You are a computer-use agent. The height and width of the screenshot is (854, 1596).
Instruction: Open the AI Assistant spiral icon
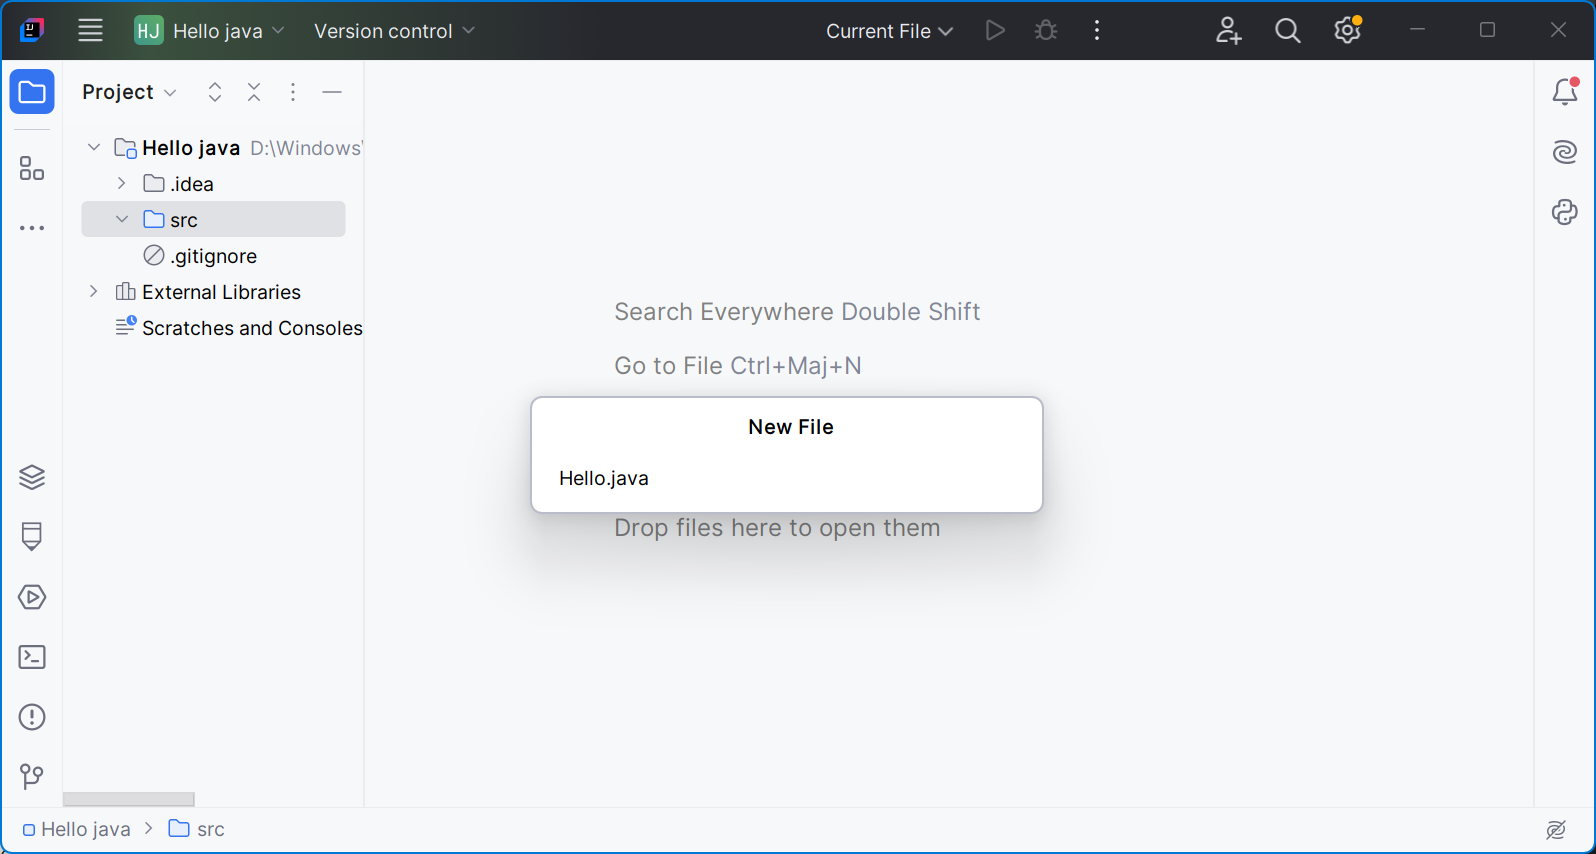1565,152
